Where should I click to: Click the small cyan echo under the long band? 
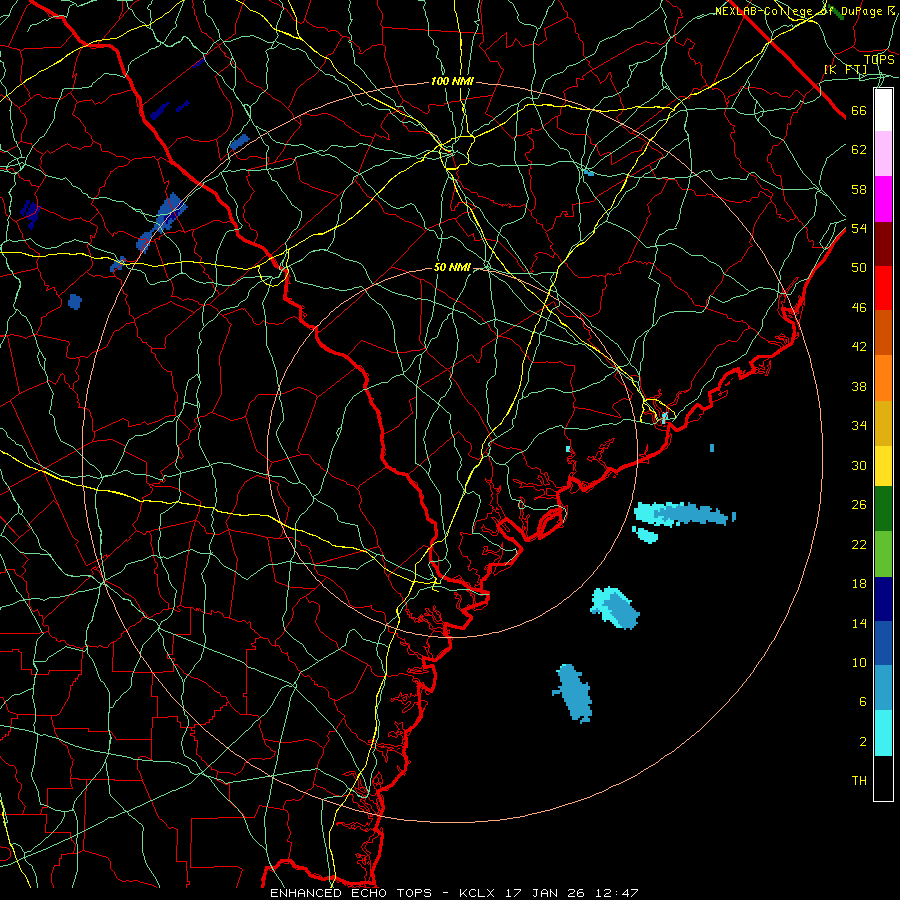(x=645, y=534)
